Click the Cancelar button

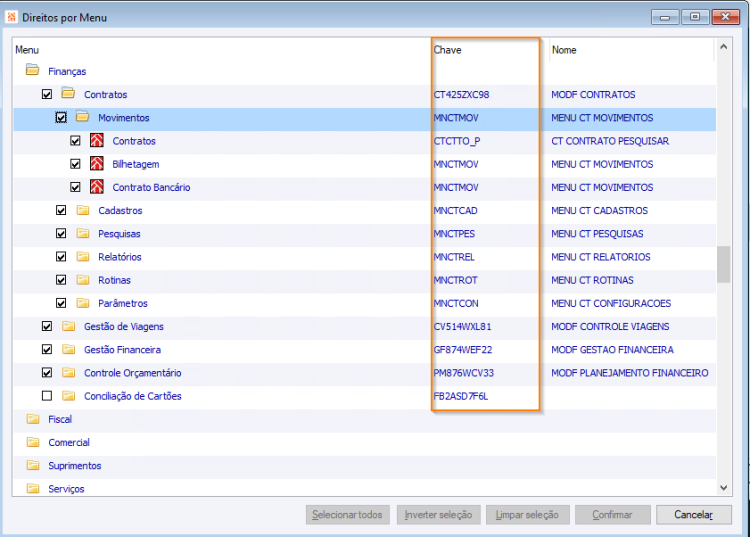point(694,515)
